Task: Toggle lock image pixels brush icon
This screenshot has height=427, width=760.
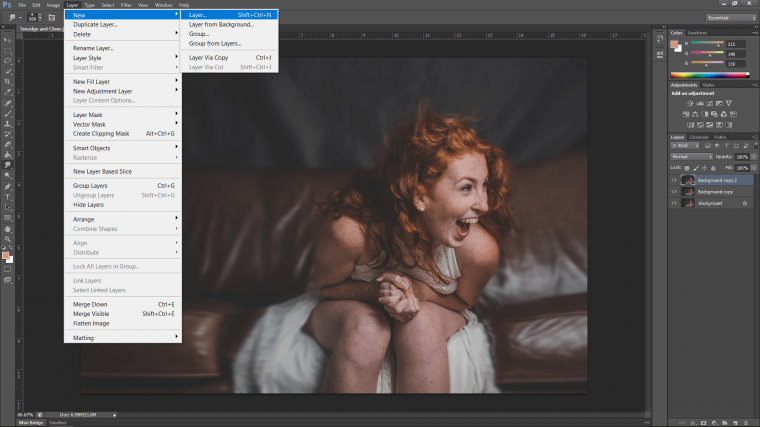Action: (x=696, y=168)
